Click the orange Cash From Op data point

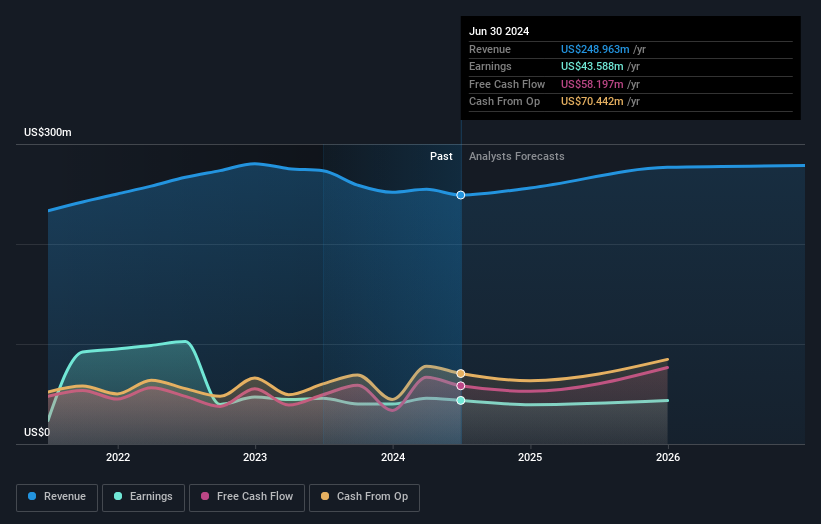click(461, 373)
